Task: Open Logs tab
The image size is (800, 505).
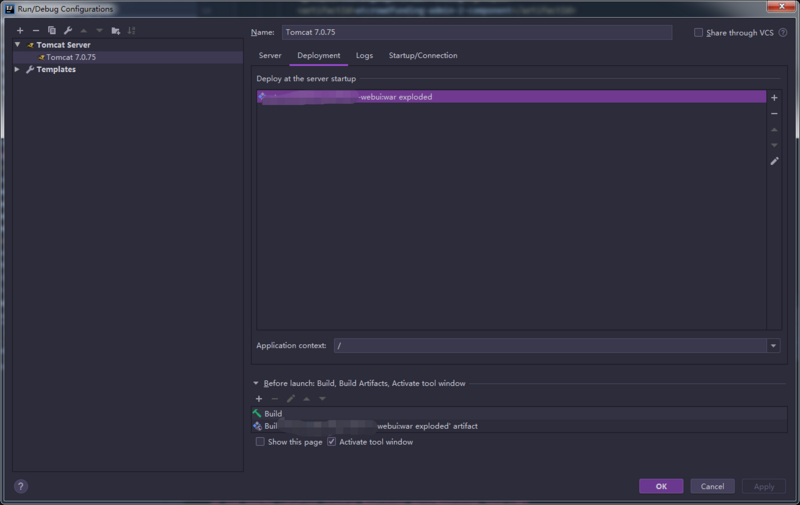Action: [364, 56]
